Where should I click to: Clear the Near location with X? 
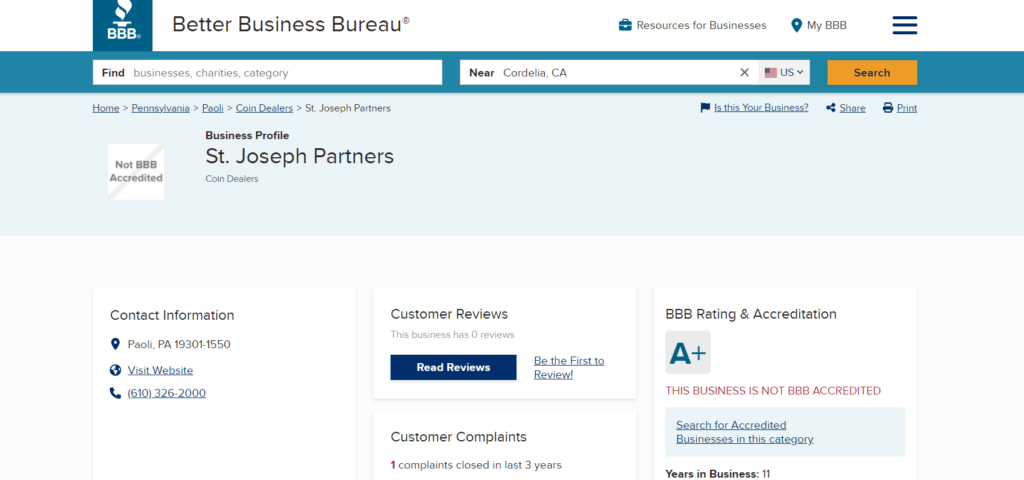coord(744,72)
